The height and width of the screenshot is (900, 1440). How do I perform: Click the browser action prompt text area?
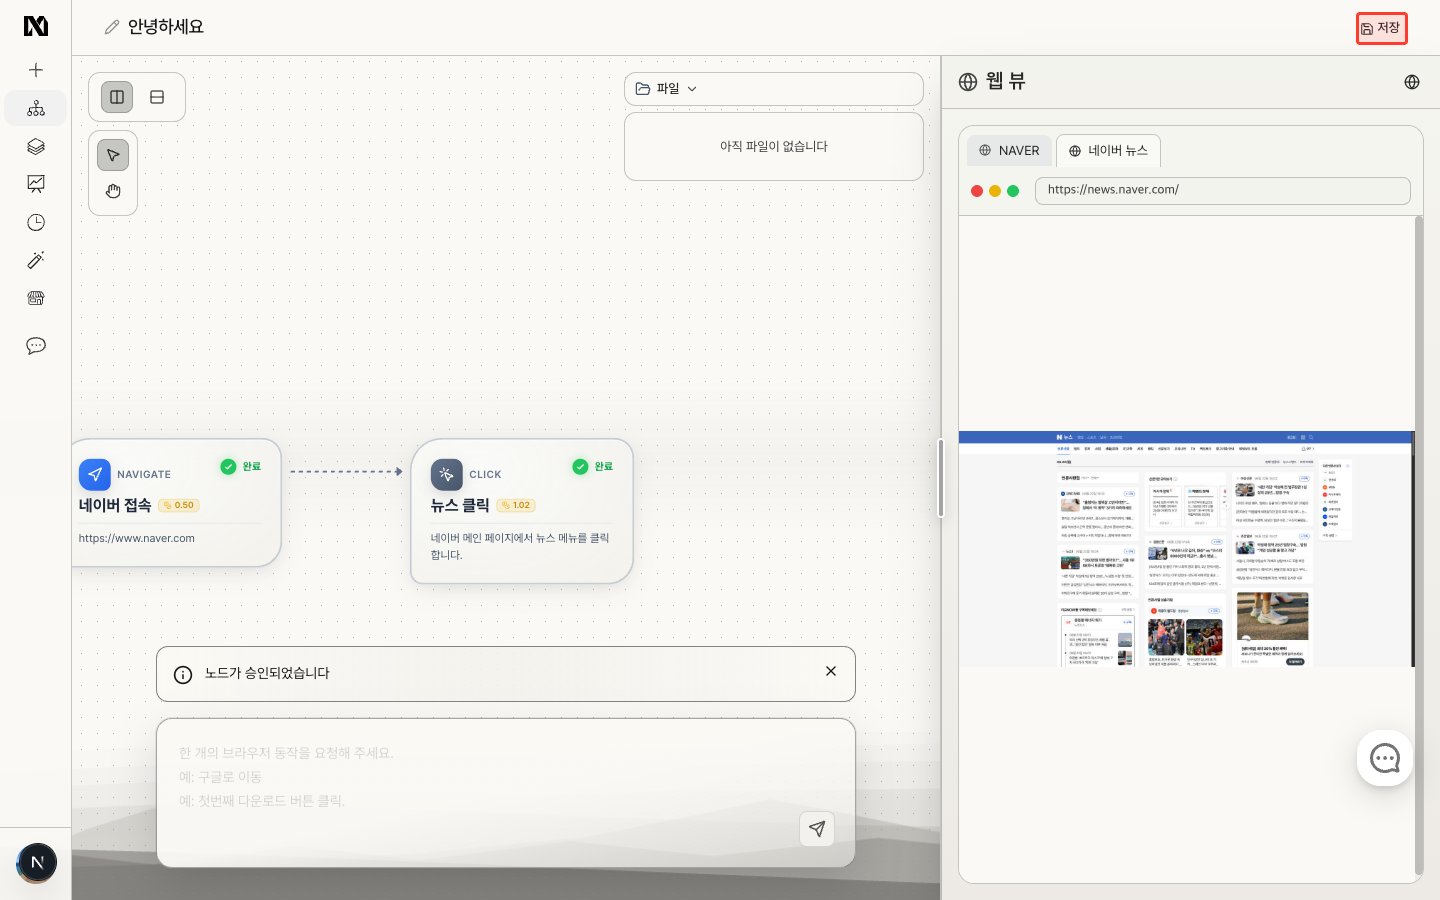(x=506, y=793)
